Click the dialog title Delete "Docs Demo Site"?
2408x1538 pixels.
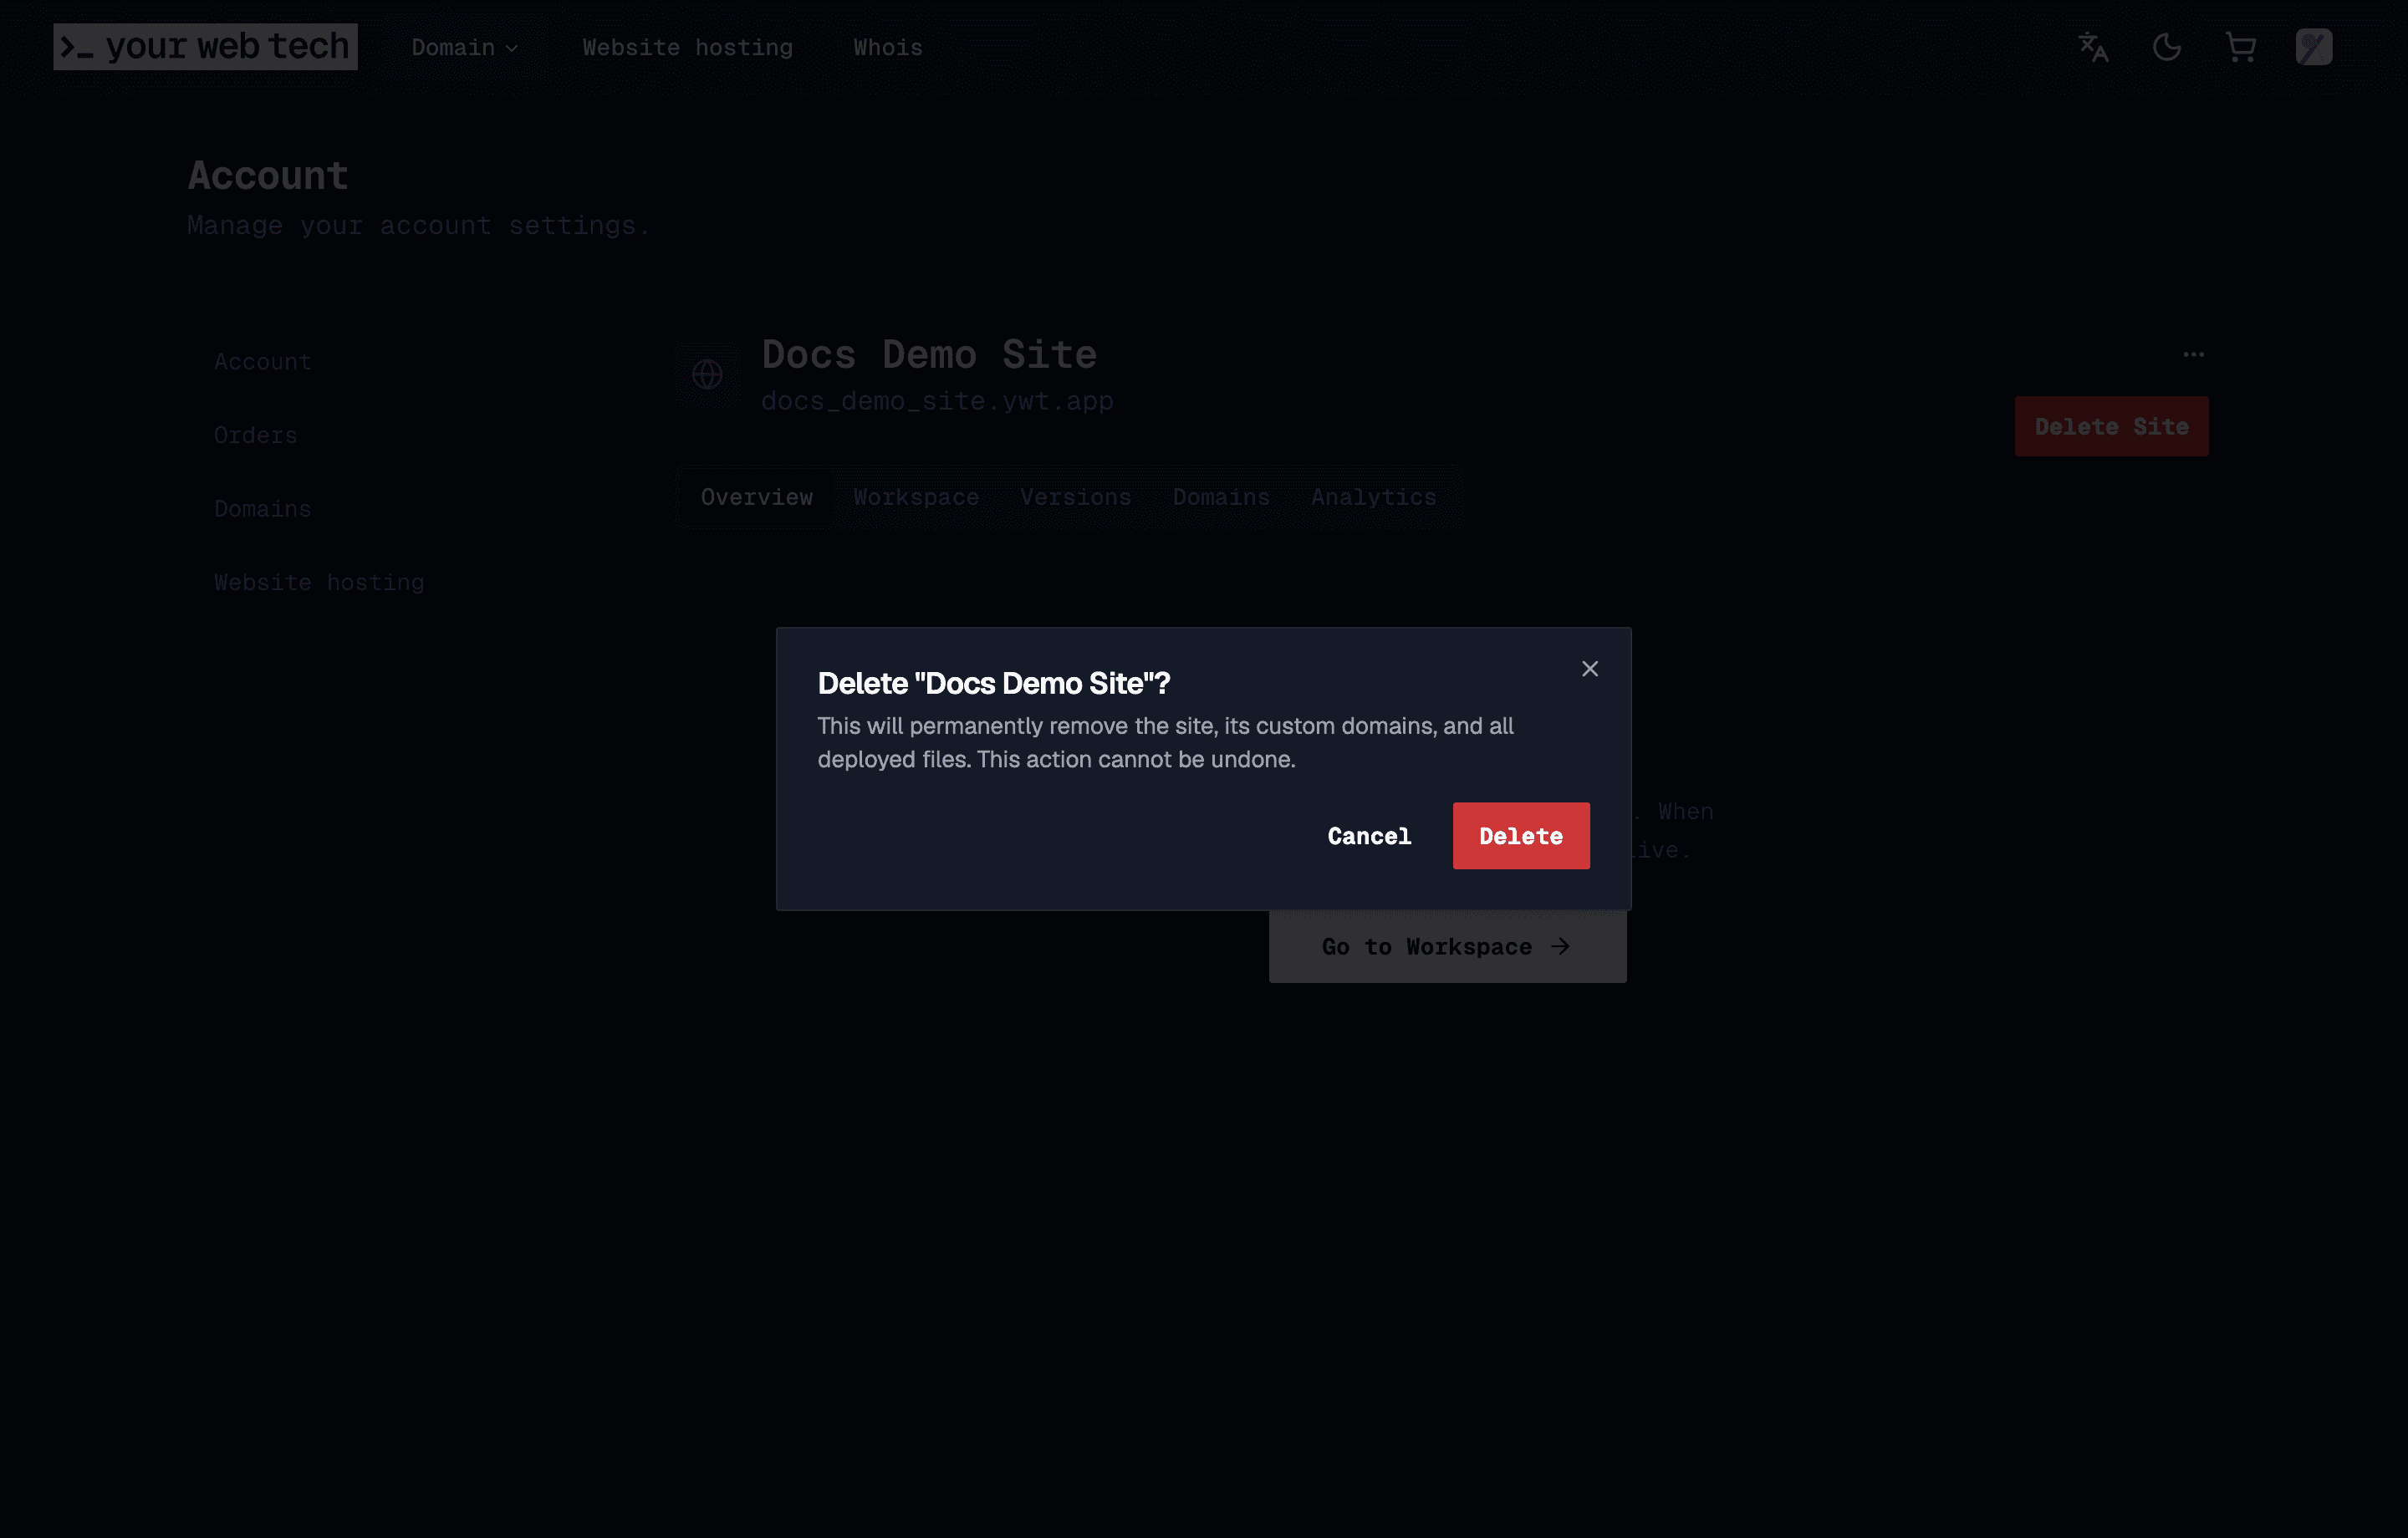[x=993, y=683]
